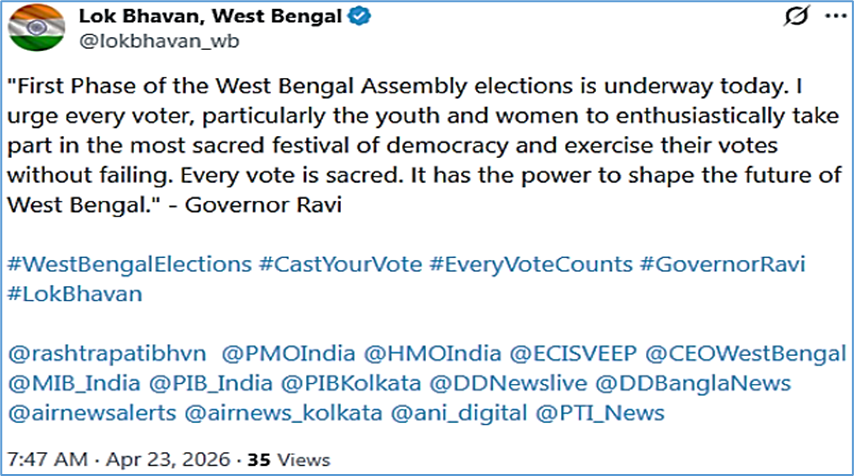Open the #WestBengalElections hashtag

[x=130, y=265]
